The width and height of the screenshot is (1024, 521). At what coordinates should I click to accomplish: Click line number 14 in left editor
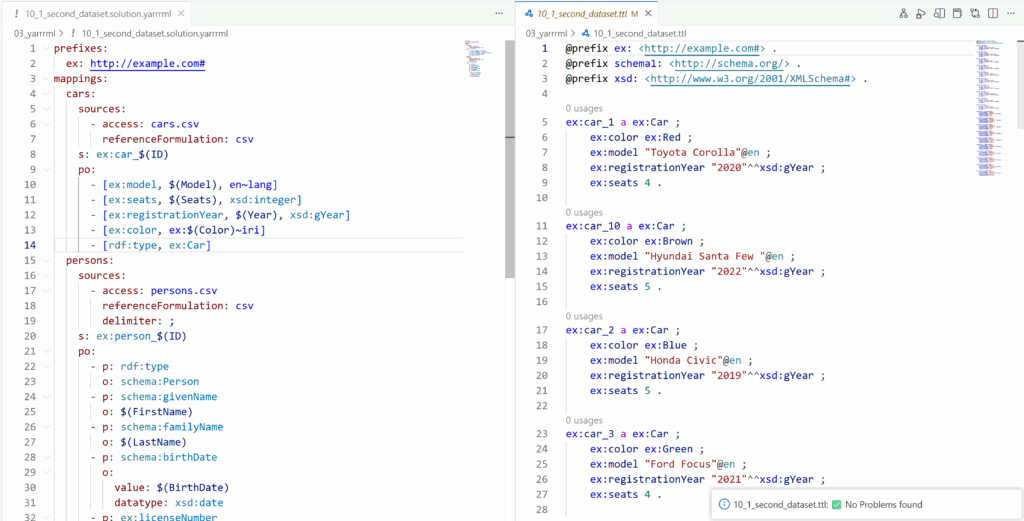[x=31, y=245]
